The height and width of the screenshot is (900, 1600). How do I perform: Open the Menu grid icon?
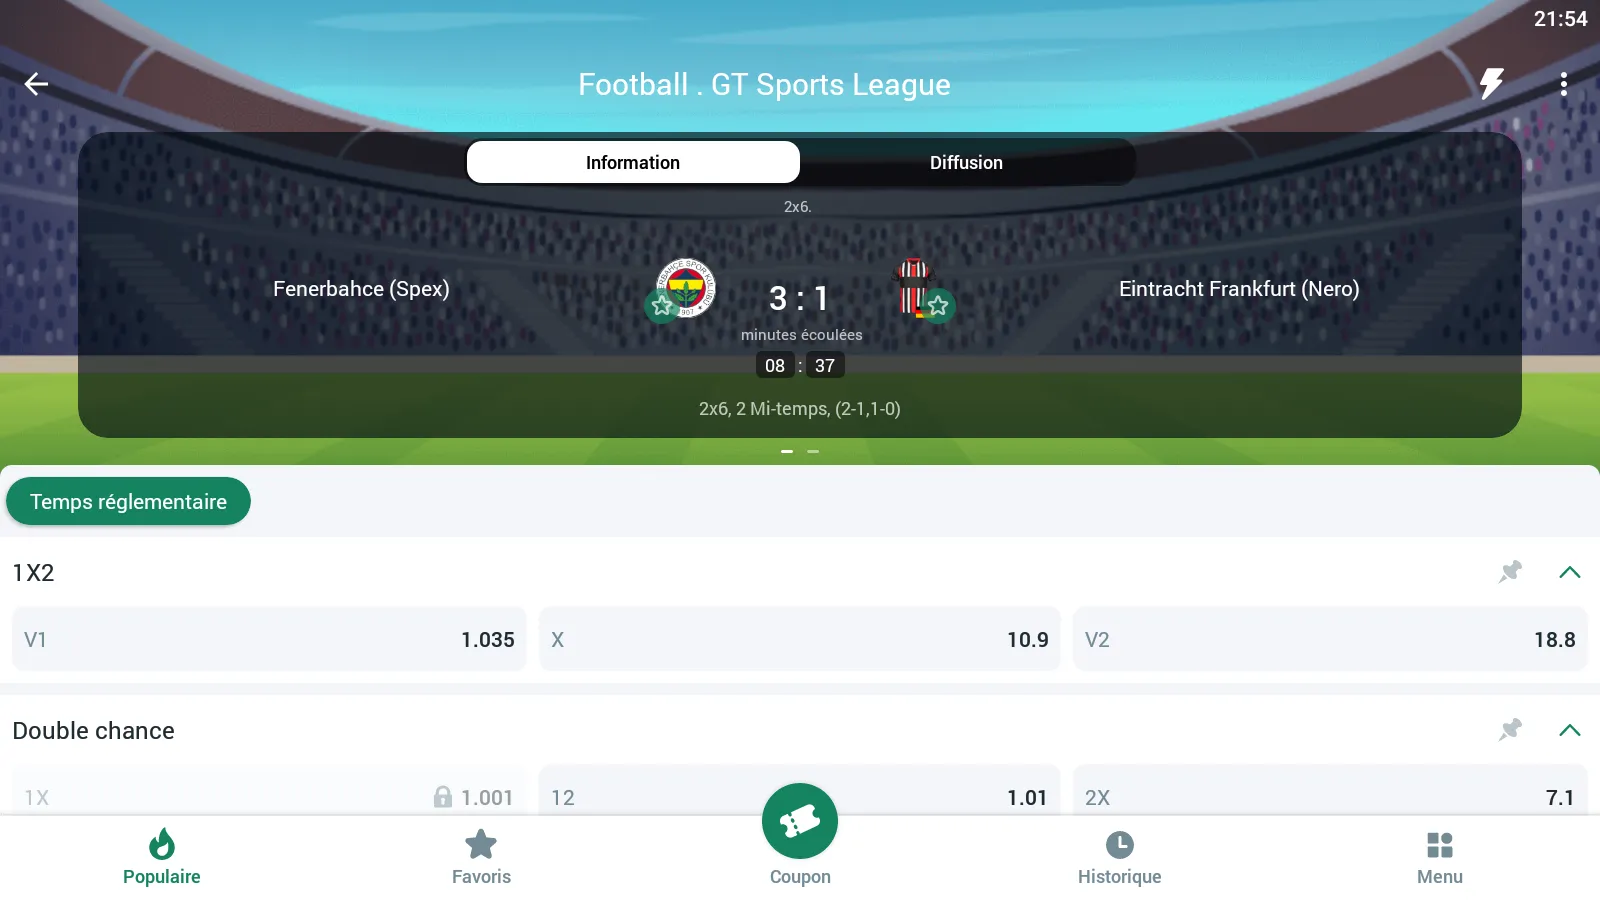(1439, 846)
